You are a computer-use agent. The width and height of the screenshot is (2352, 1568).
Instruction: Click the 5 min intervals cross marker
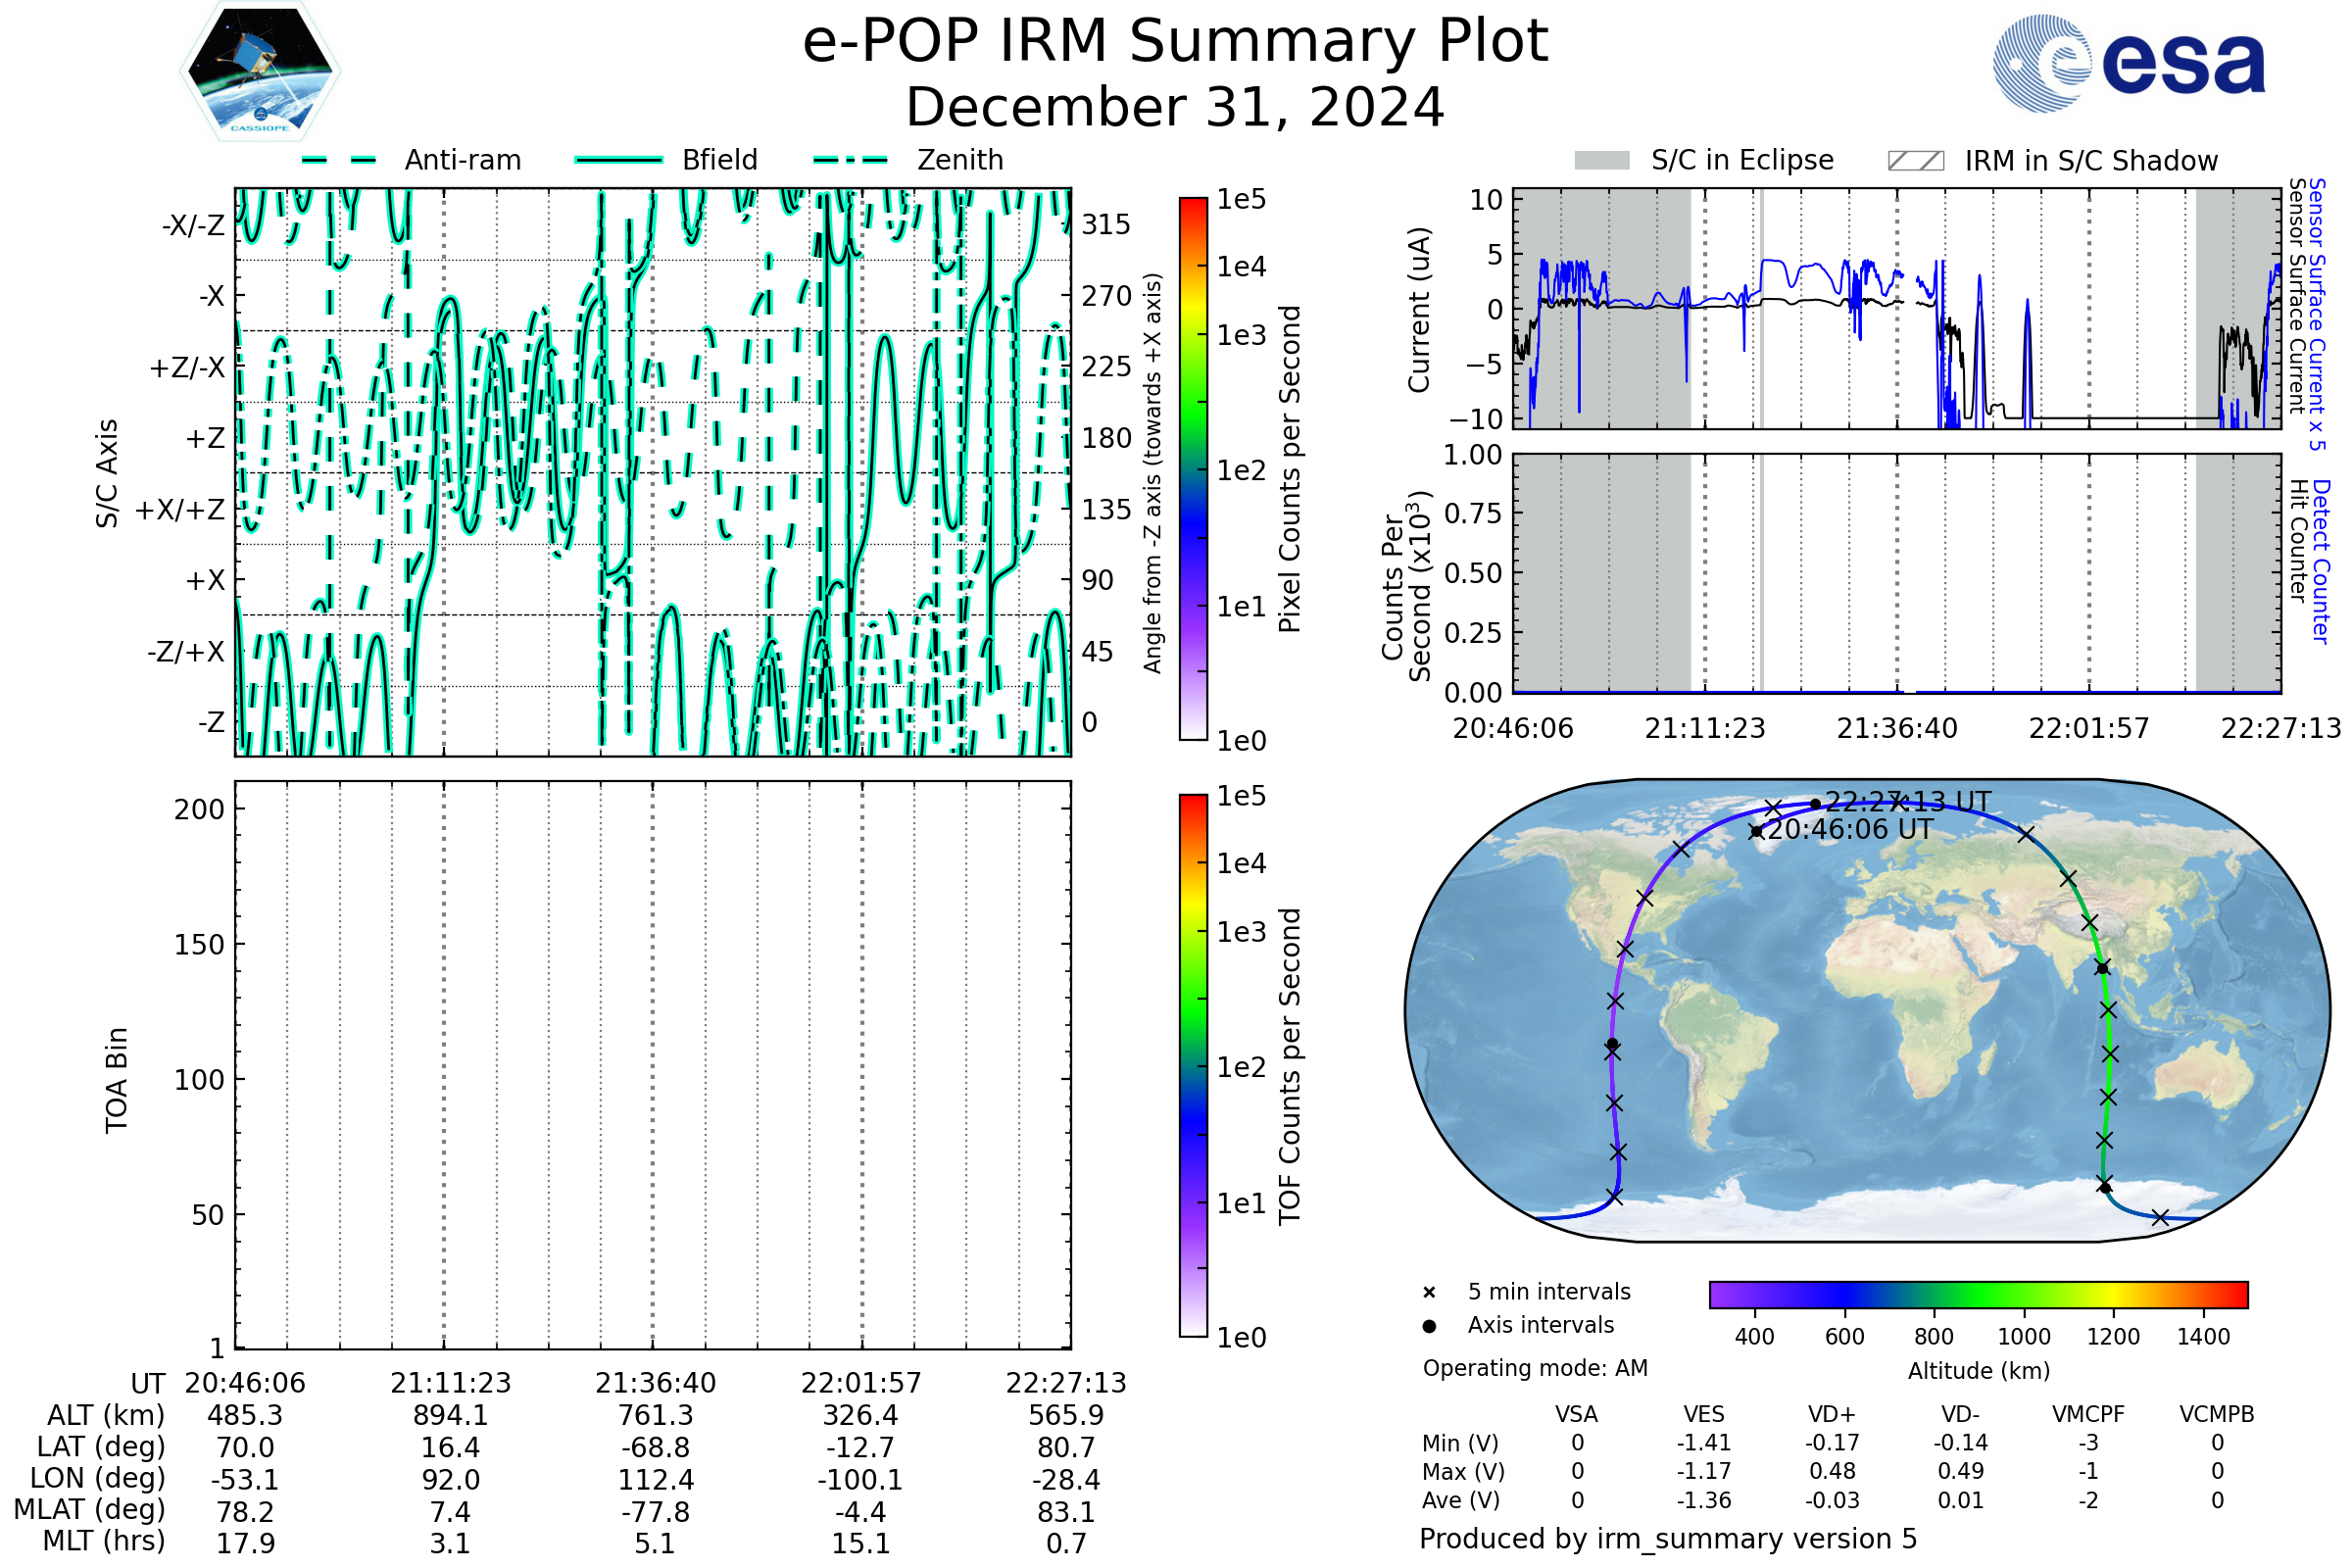(1429, 1293)
